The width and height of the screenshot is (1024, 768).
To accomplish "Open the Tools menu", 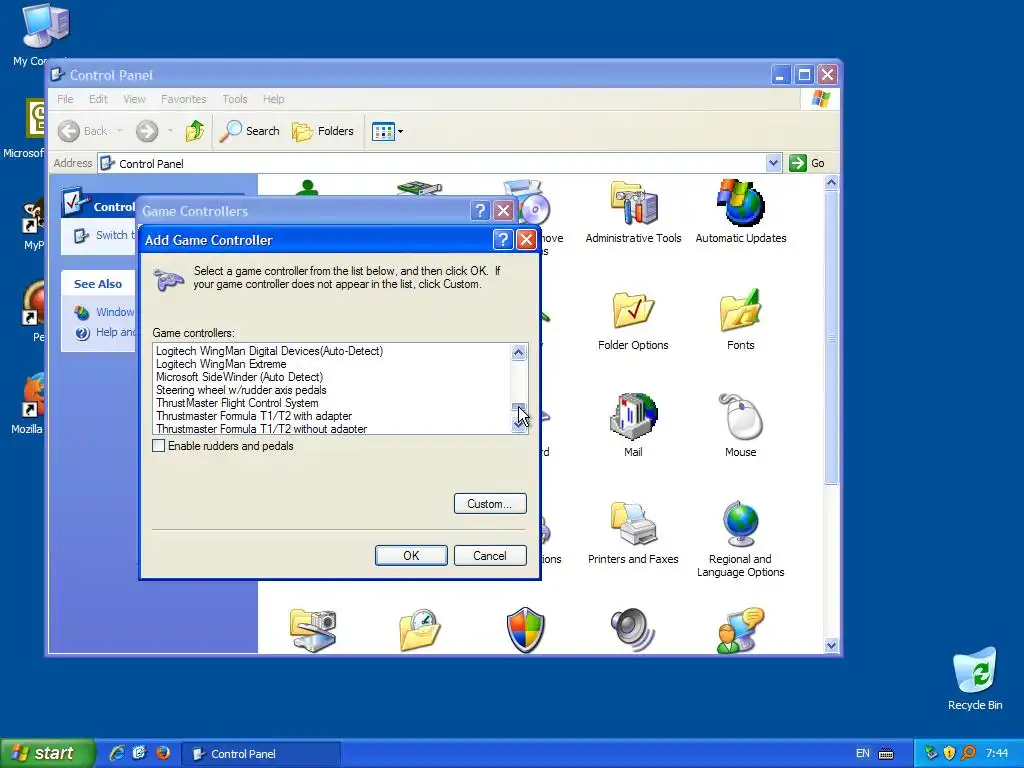I will [x=234, y=99].
